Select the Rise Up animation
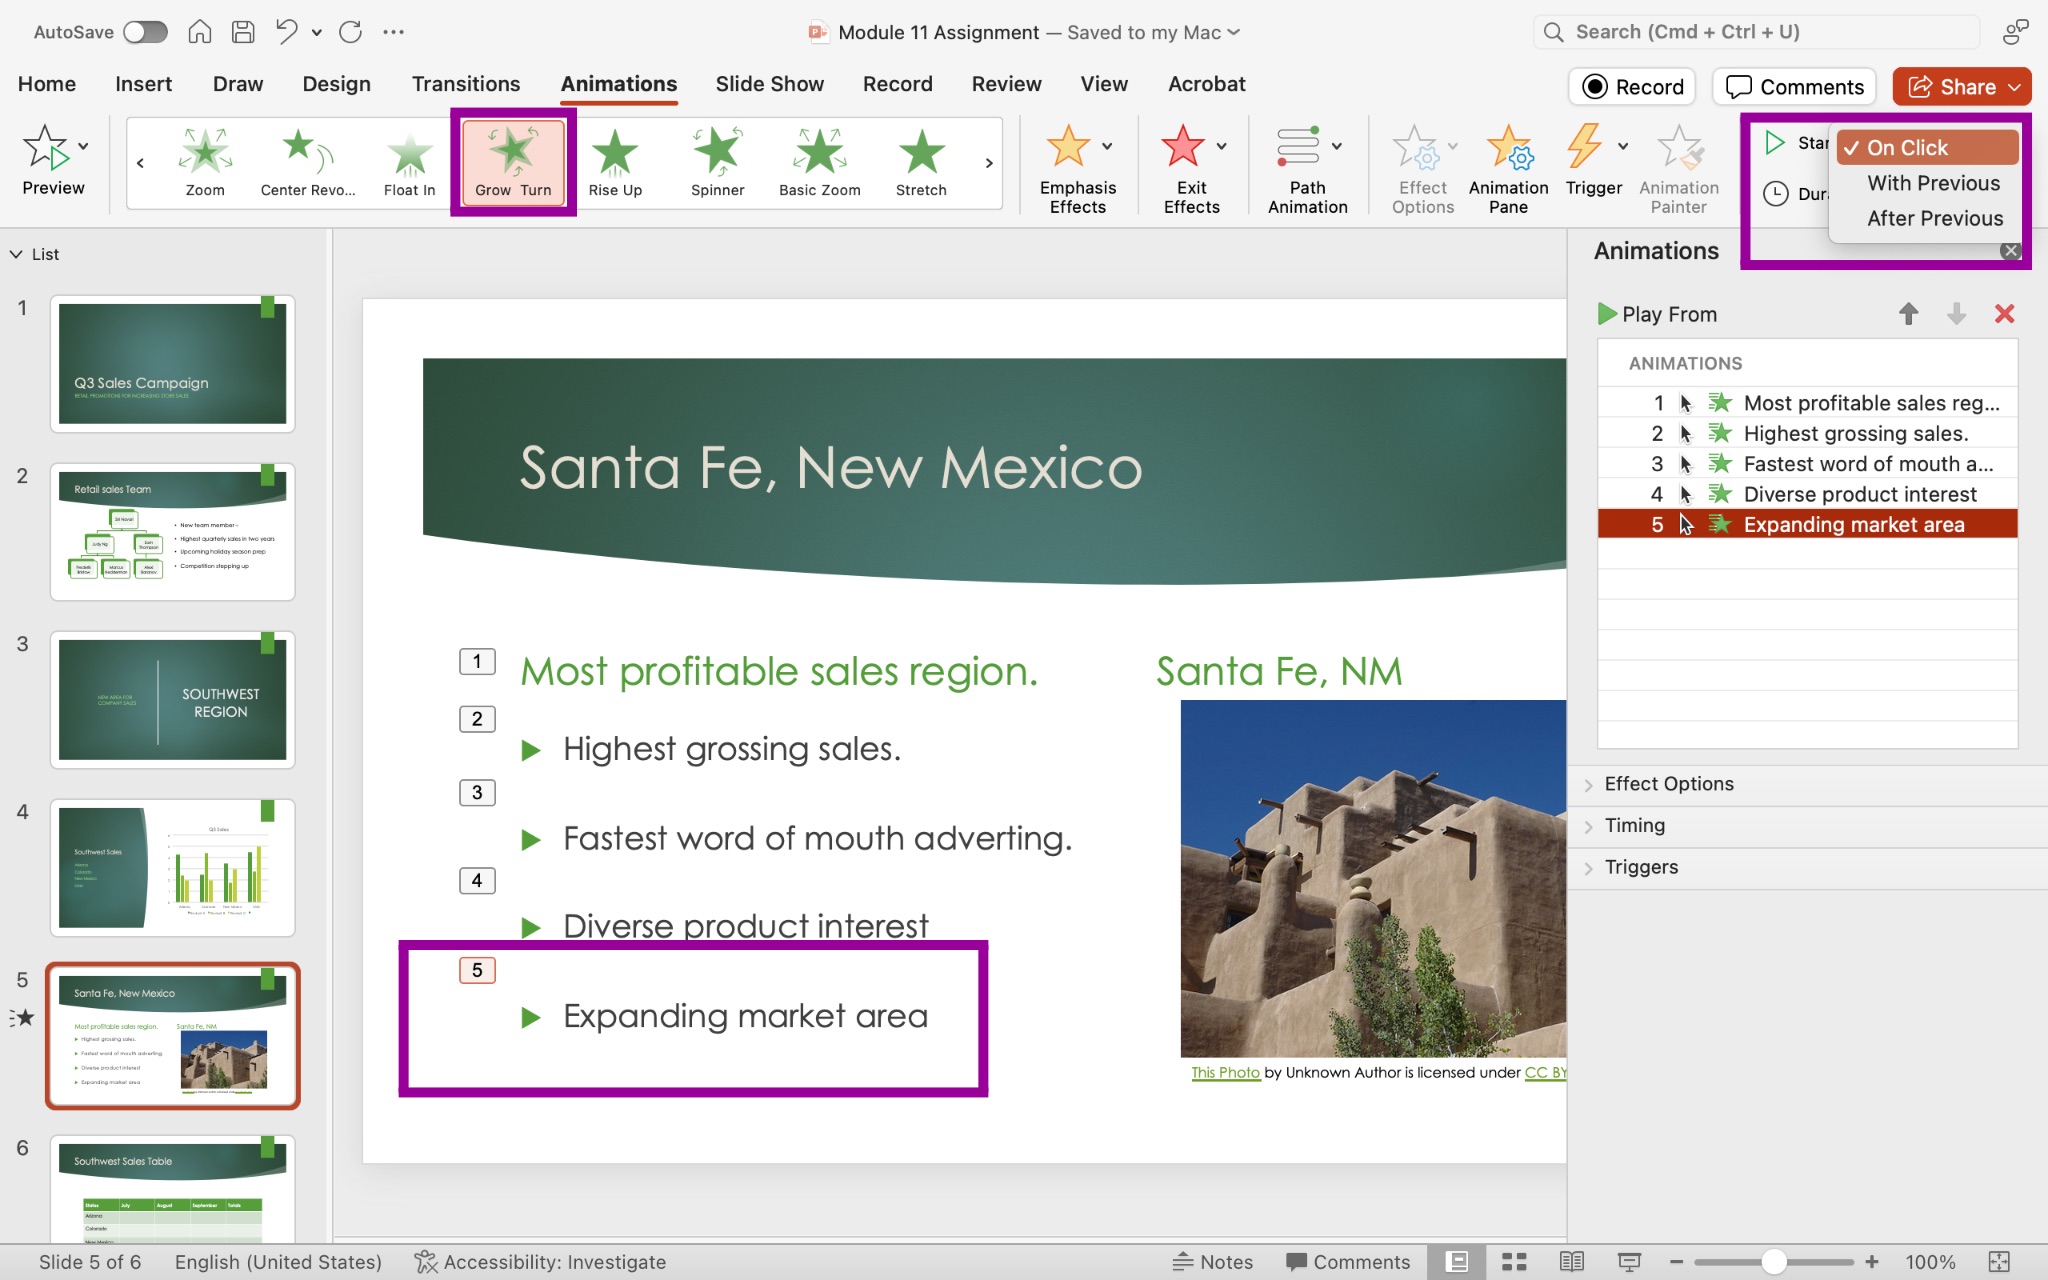Image resolution: width=2048 pixels, height=1280 pixels. [x=615, y=162]
